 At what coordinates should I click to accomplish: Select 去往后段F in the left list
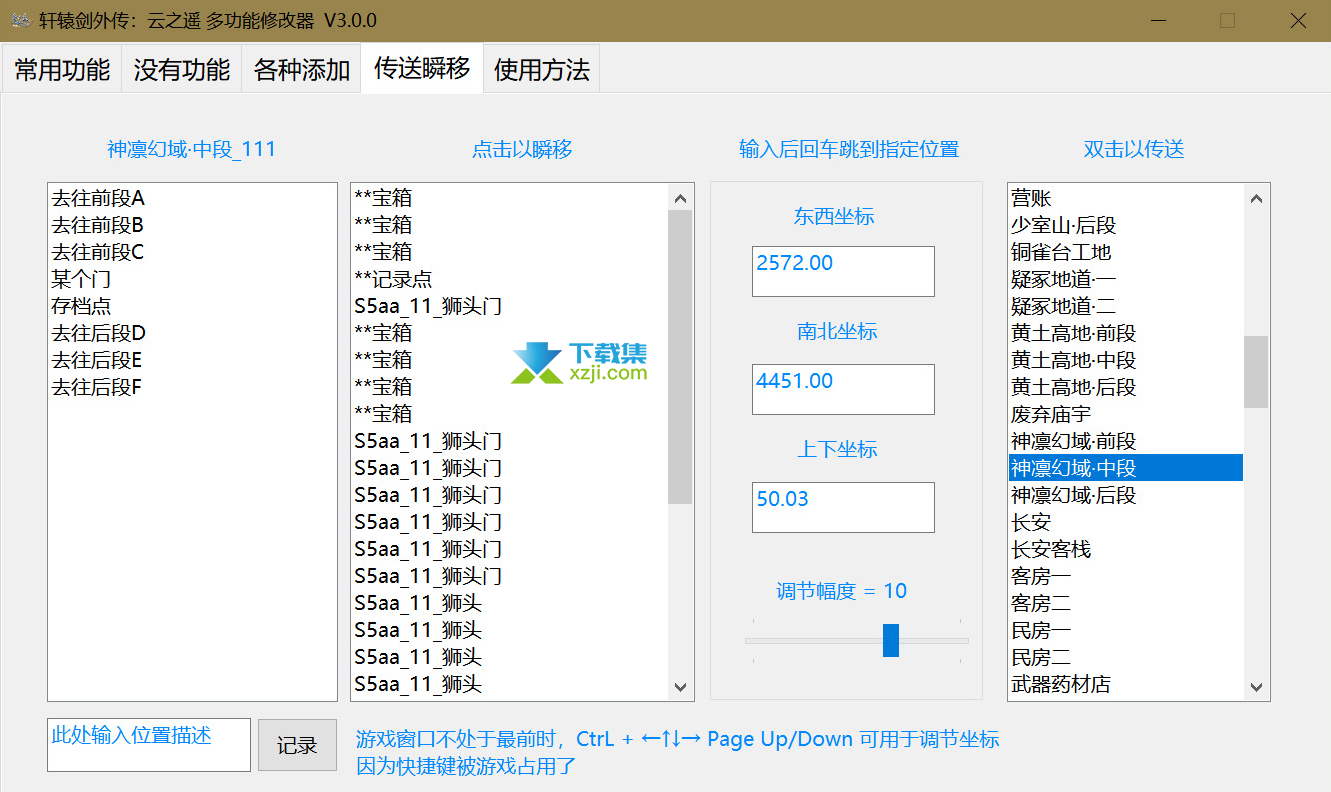click(193, 387)
